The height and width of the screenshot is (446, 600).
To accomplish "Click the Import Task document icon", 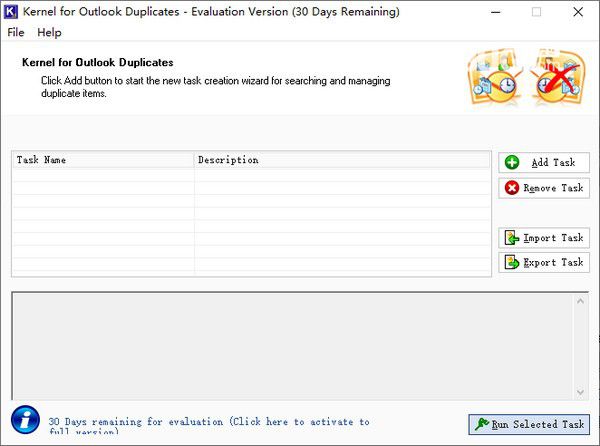I will coord(512,238).
